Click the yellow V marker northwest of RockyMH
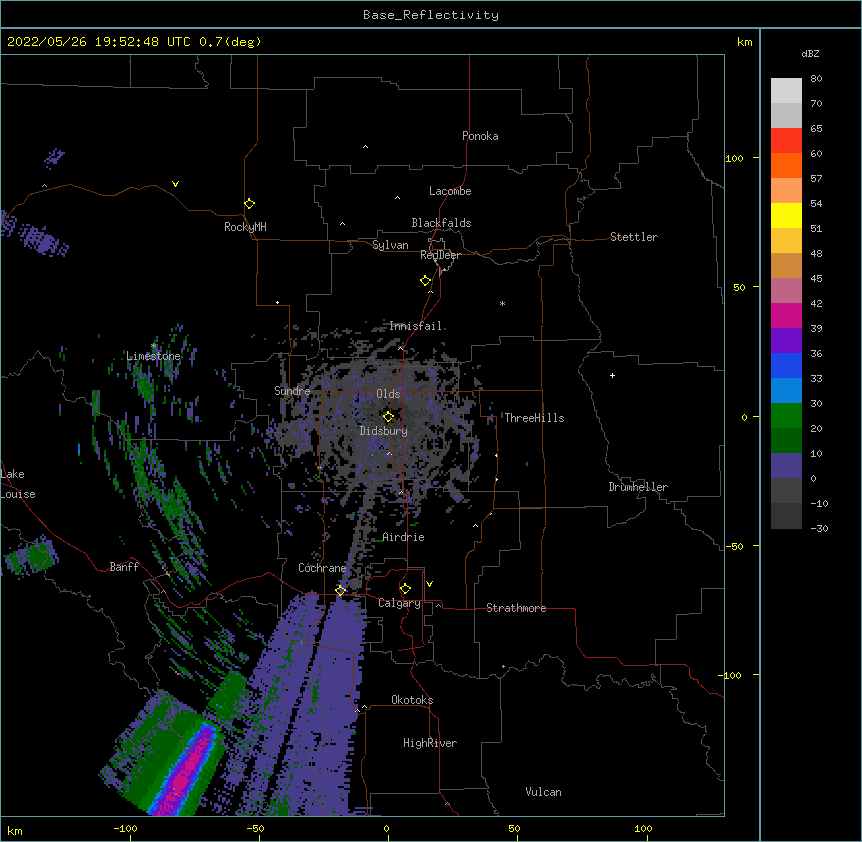Image resolution: width=862 pixels, height=842 pixels. point(175,184)
